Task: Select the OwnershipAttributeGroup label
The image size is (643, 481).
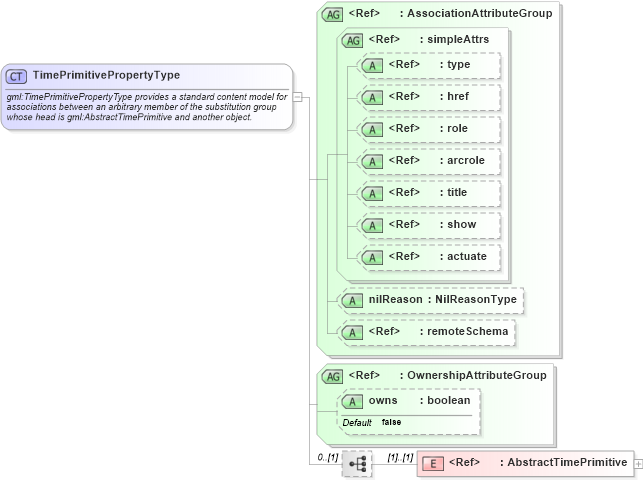Action: point(477,375)
